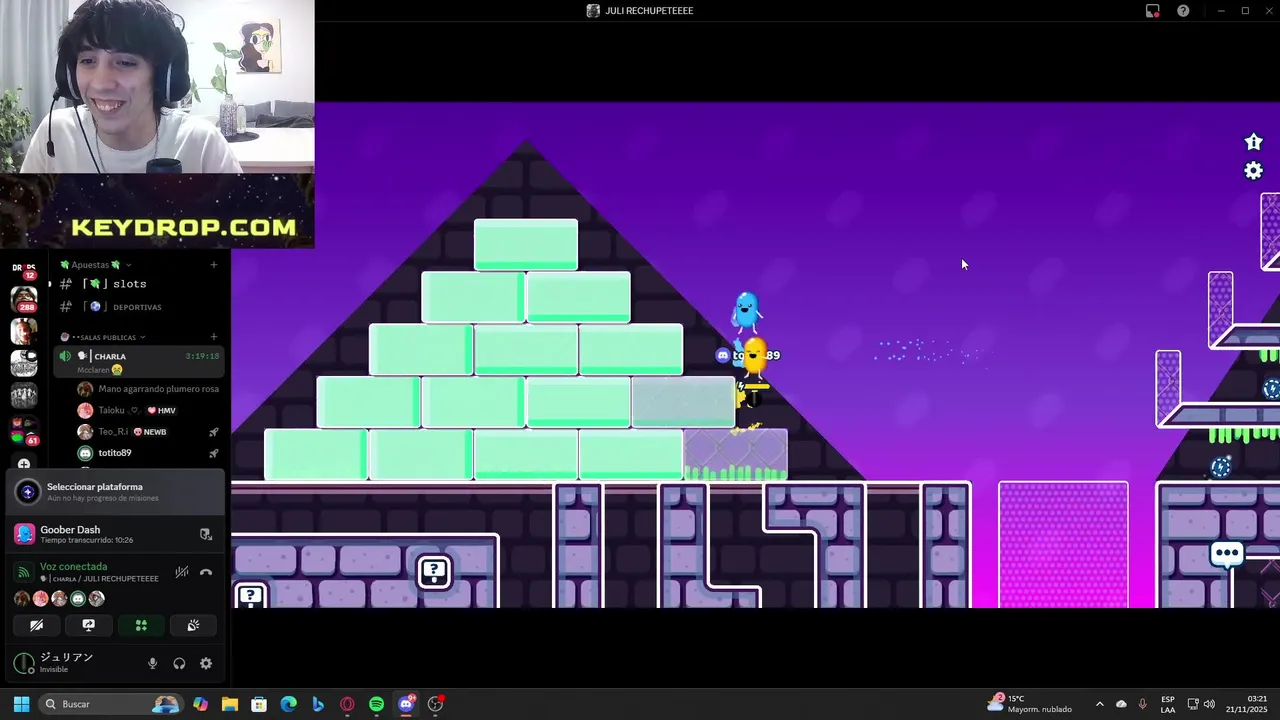Open the Deportivas channel
Image resolution: width=1280 pixels, height=720 pixels.
(138, 307)
